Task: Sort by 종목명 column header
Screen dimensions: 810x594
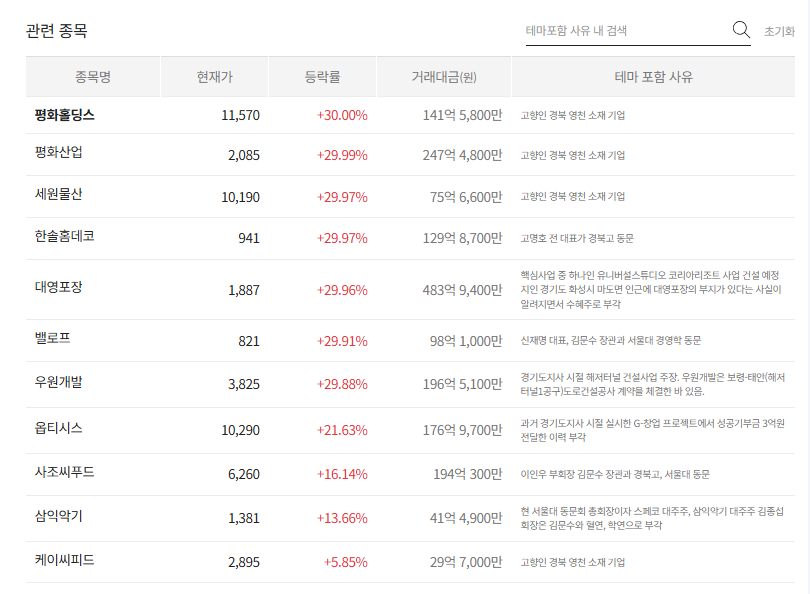Action: [93, 77]
